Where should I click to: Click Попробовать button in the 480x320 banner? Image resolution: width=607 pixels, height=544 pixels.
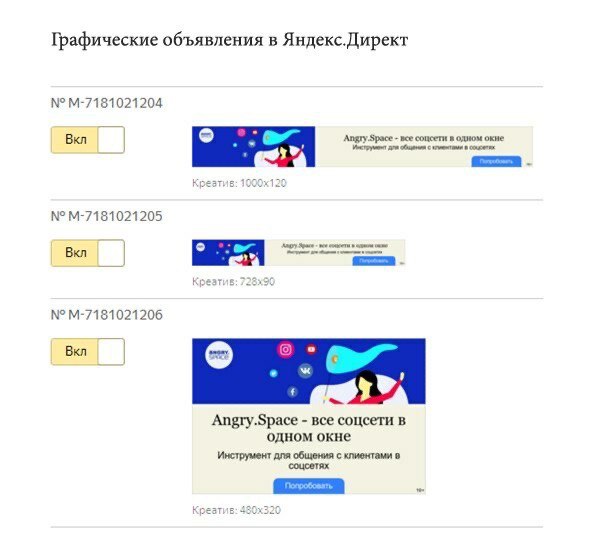click(309, 486)
